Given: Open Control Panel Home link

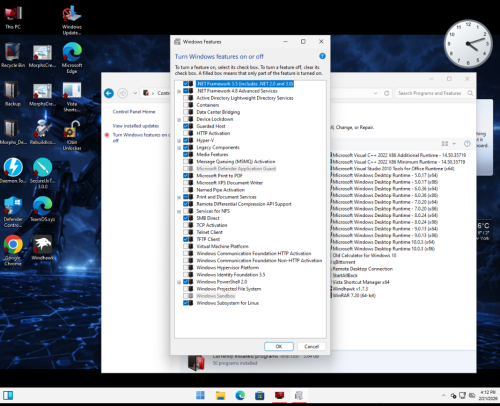Looking at the screenshot, I should click(134, 112).
